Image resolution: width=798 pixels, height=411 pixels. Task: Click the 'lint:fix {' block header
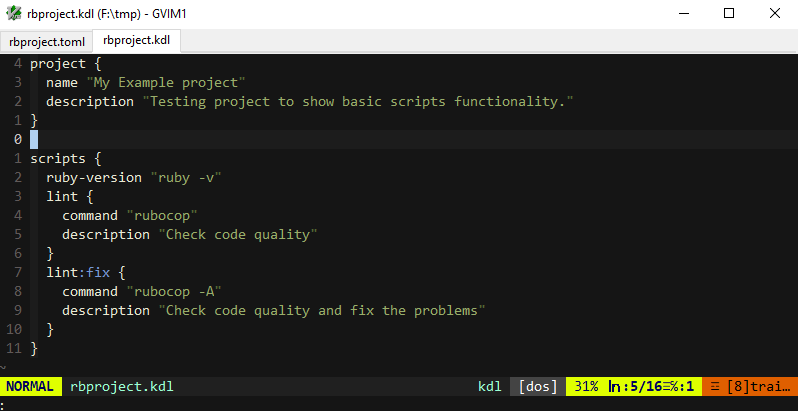(86, 272)
